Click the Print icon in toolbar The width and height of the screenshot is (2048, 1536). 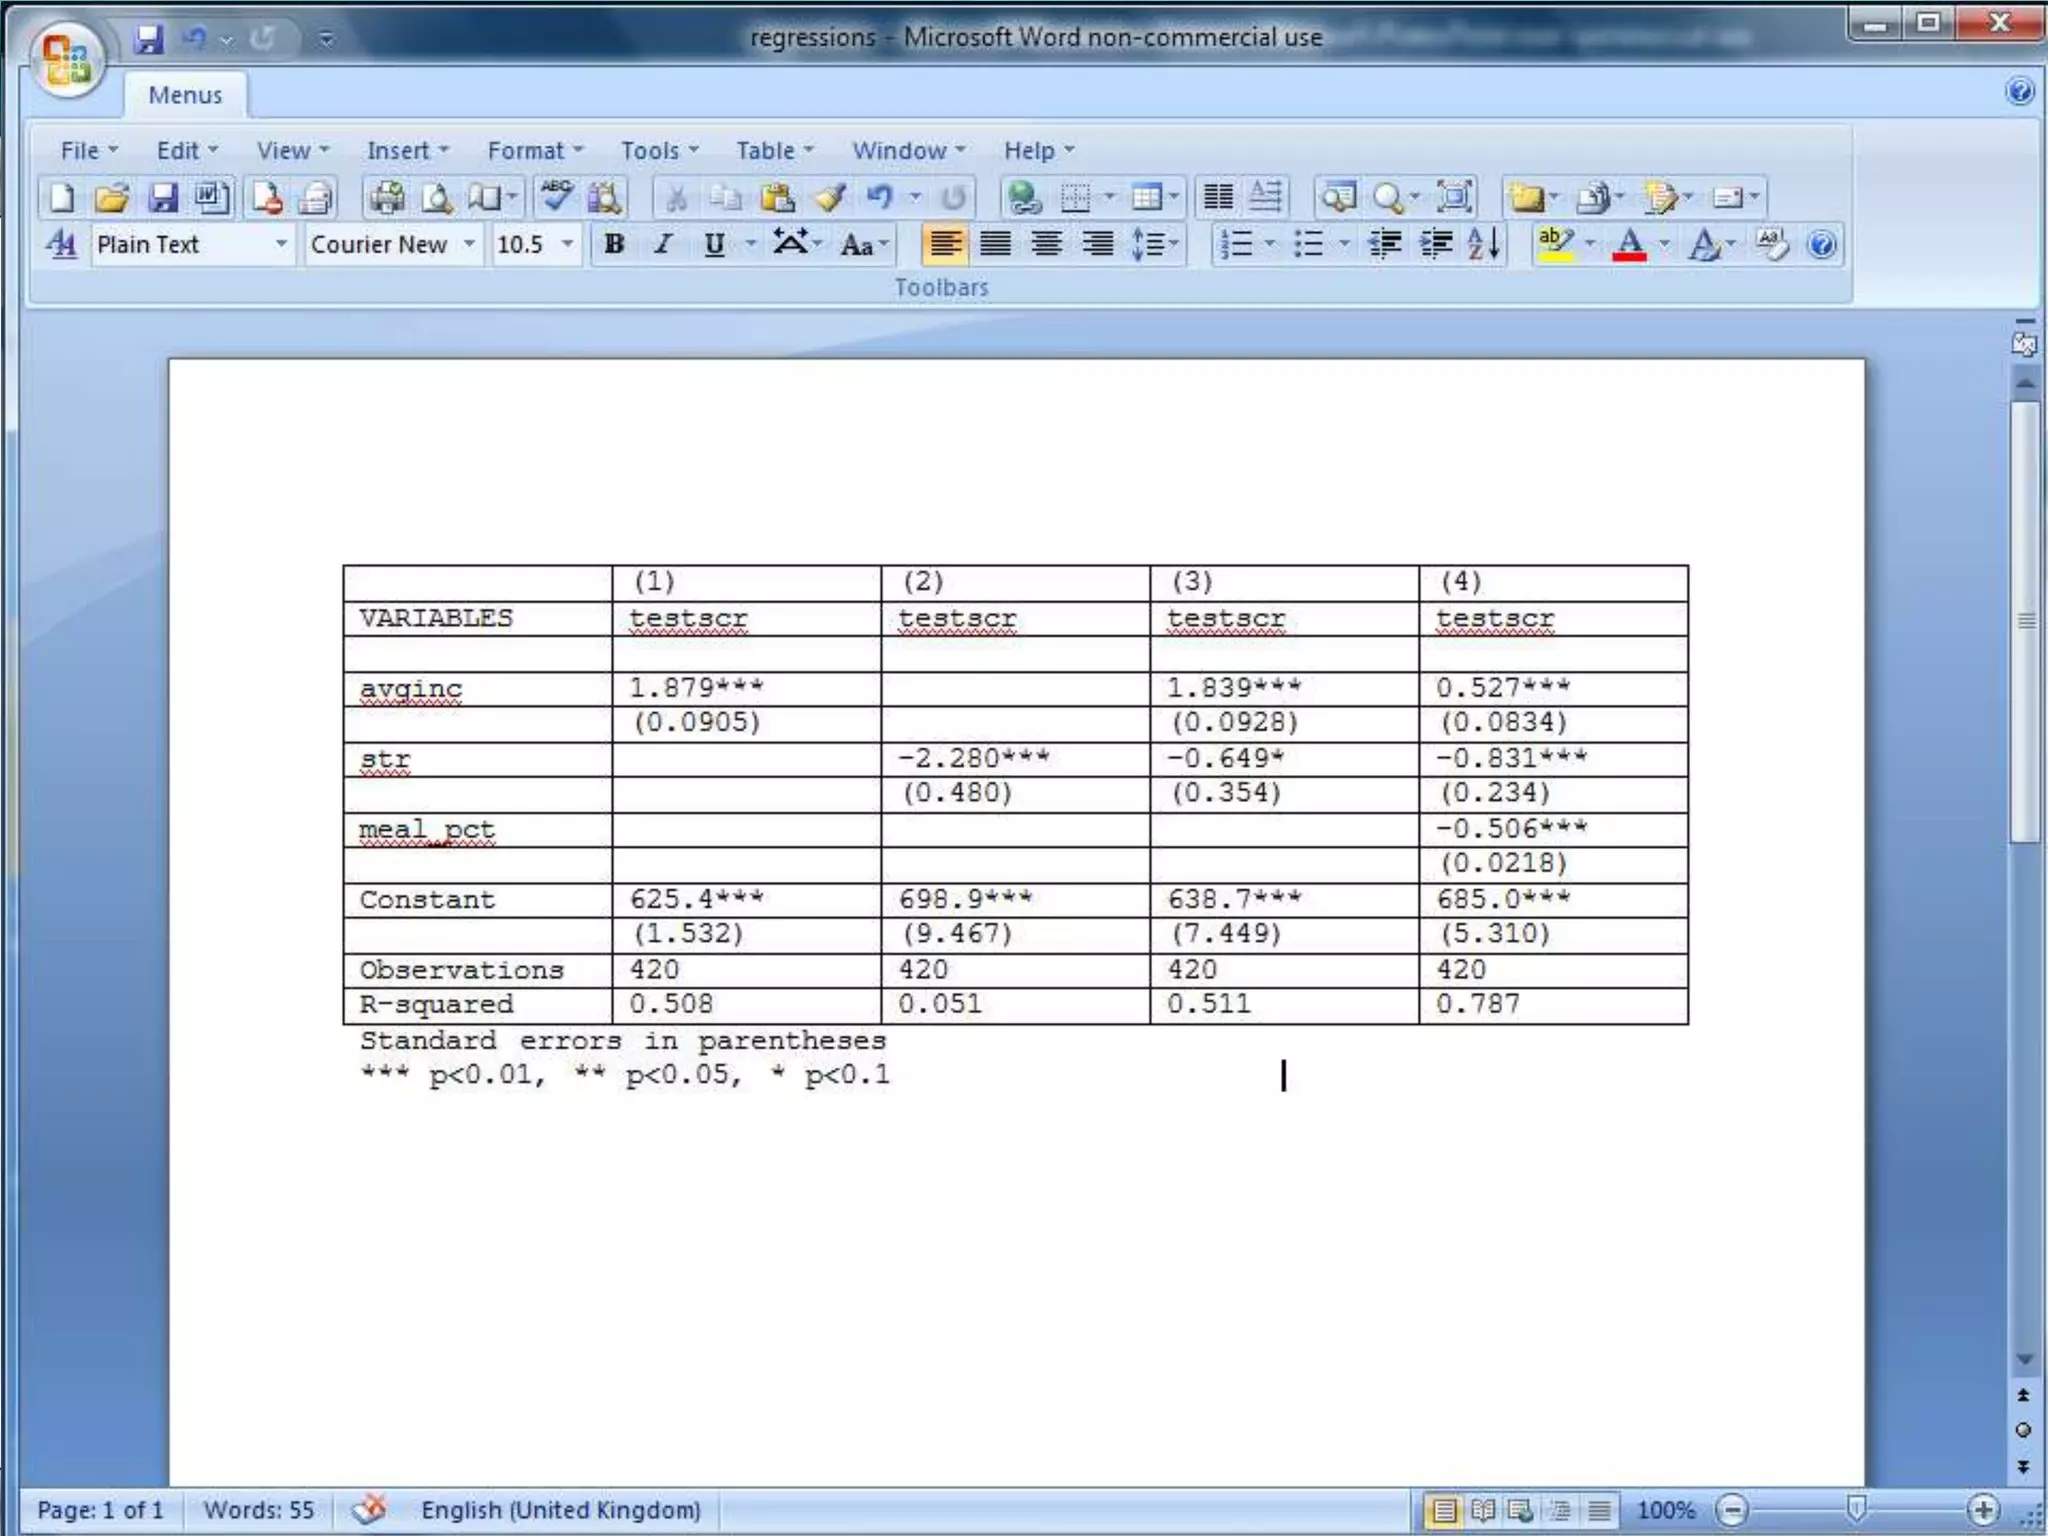point(386,198)
